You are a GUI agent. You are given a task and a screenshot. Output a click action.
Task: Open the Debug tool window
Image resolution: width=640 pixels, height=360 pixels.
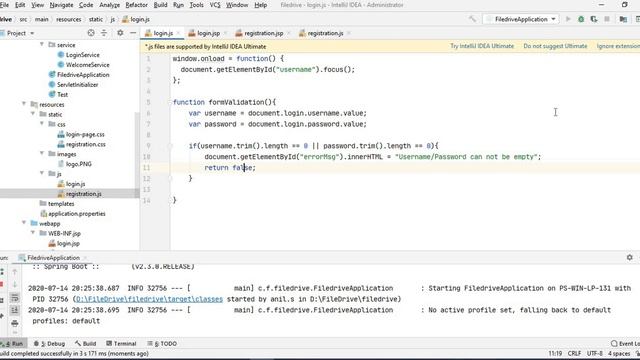coord(50,344)
